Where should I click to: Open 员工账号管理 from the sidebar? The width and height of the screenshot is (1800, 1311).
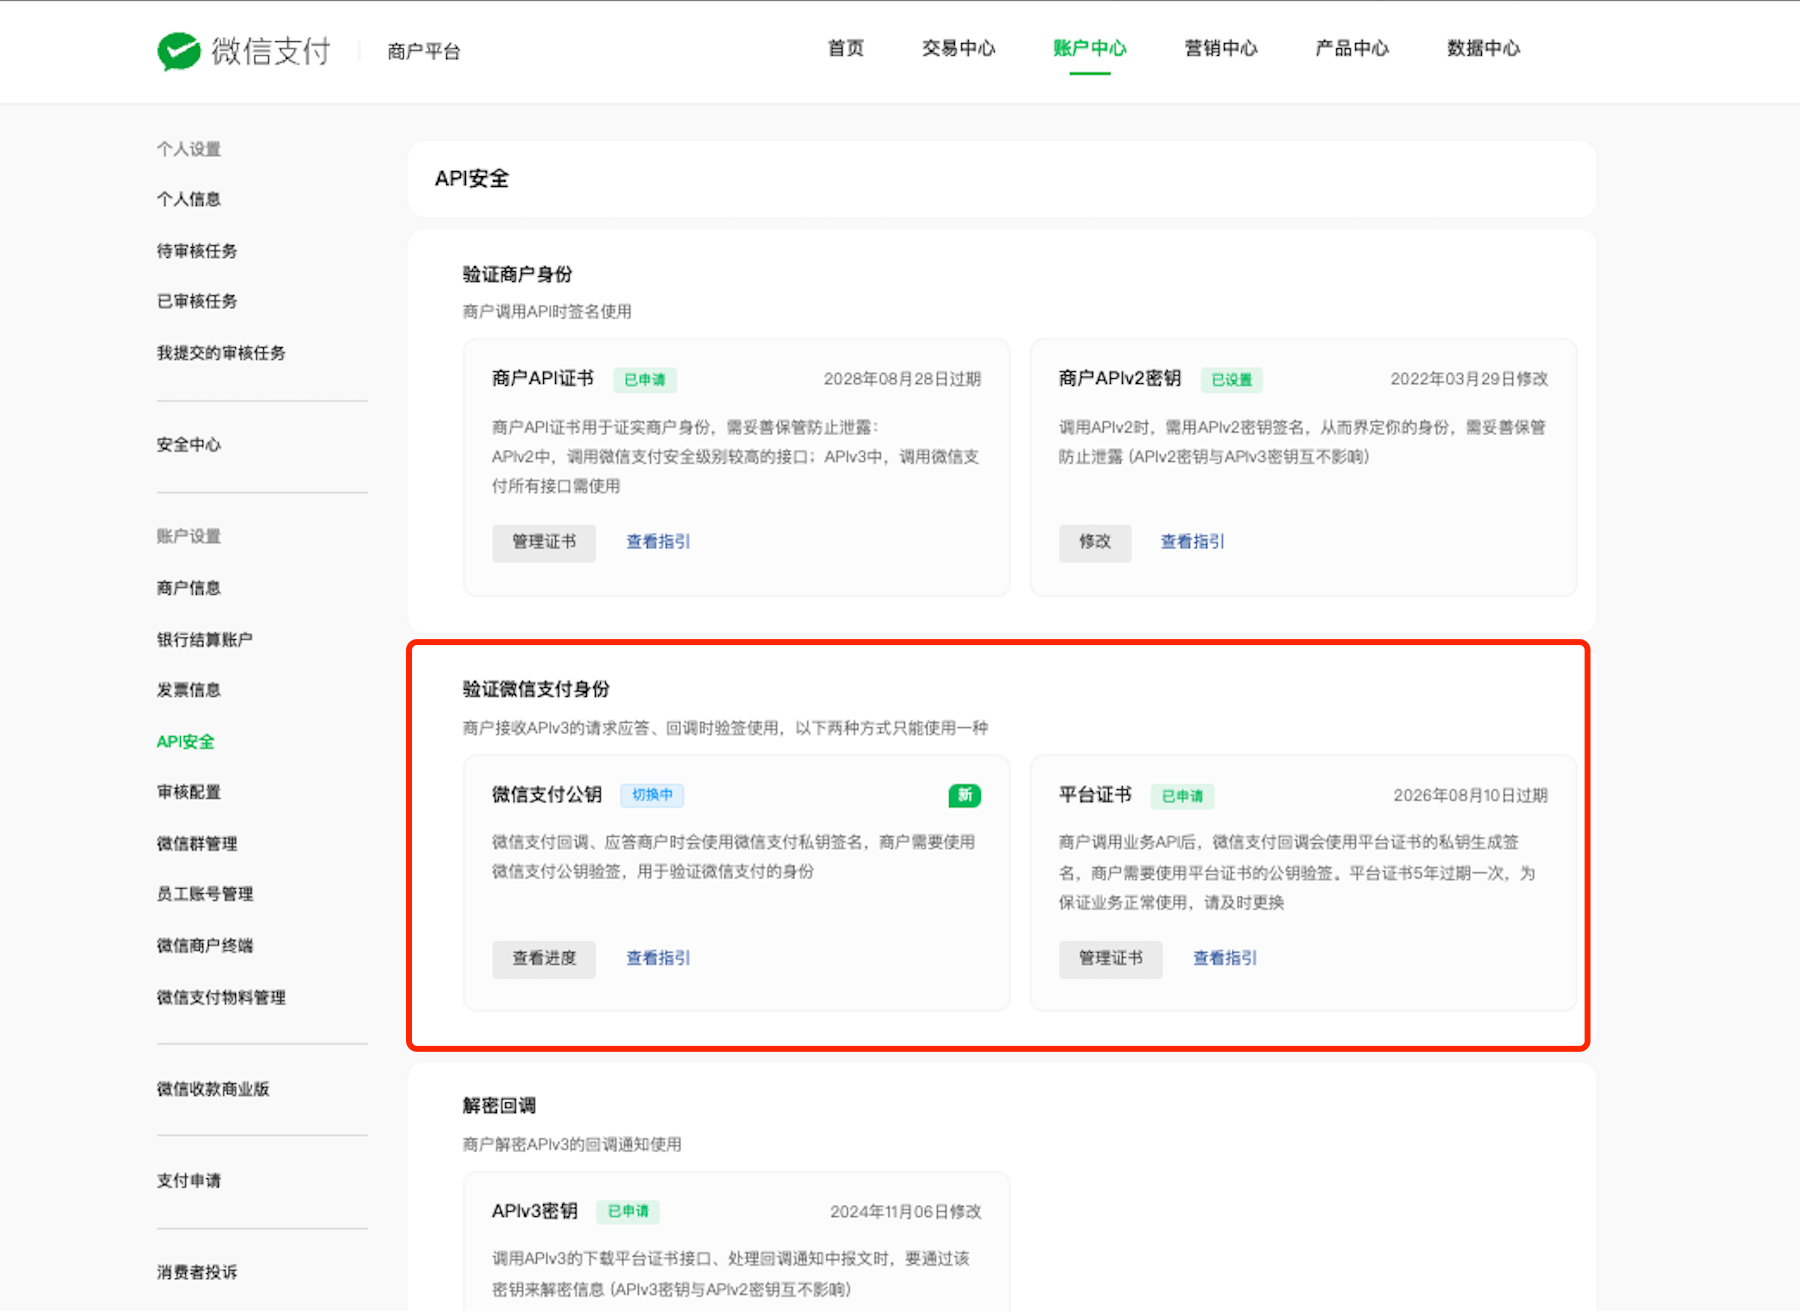(205, 894)
